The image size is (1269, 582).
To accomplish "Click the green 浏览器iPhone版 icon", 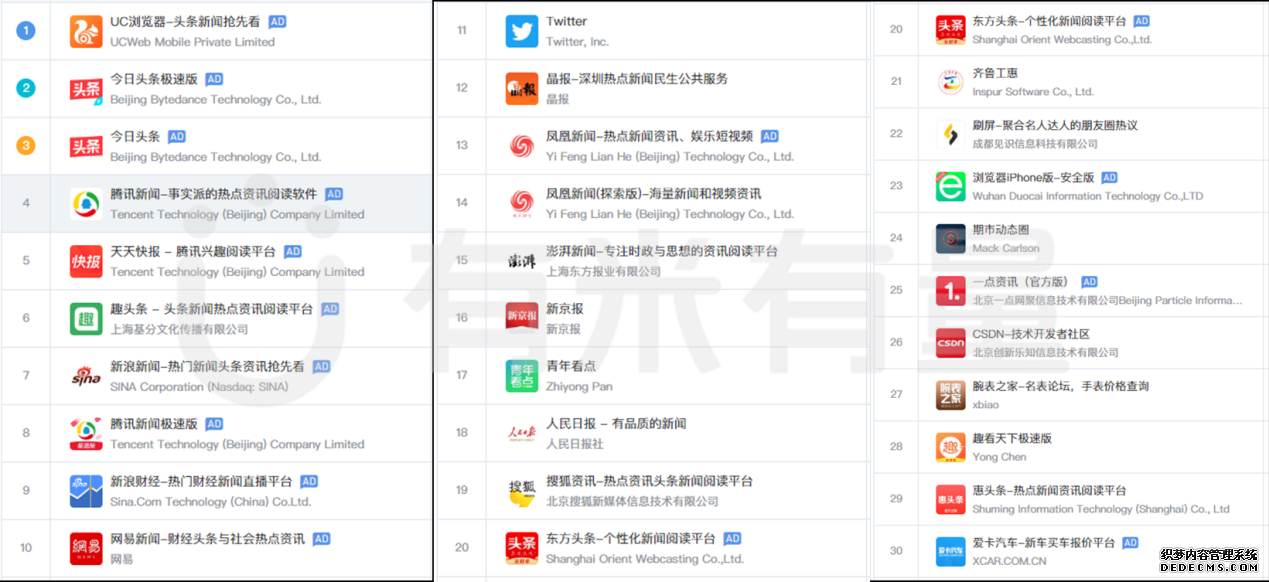I will [950, 186].
